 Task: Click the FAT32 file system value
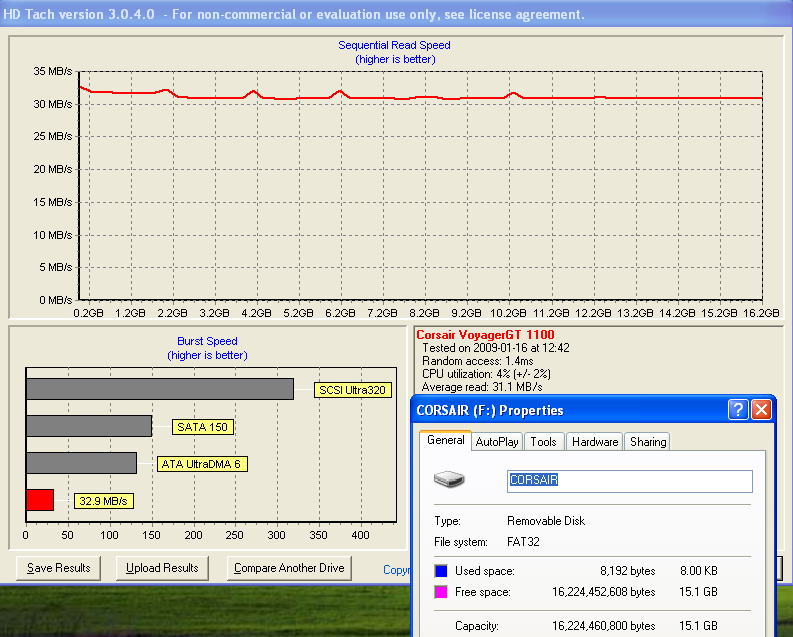coord(523,542)
